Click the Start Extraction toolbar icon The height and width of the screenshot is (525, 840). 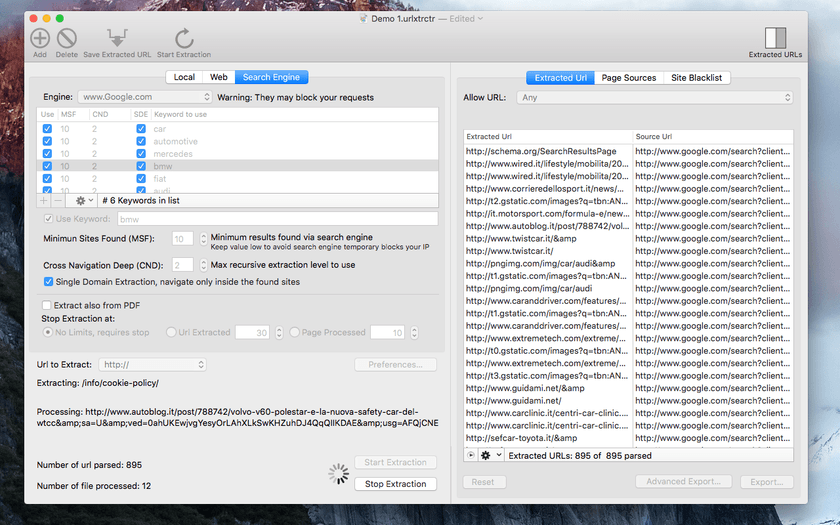pos(184,39)
